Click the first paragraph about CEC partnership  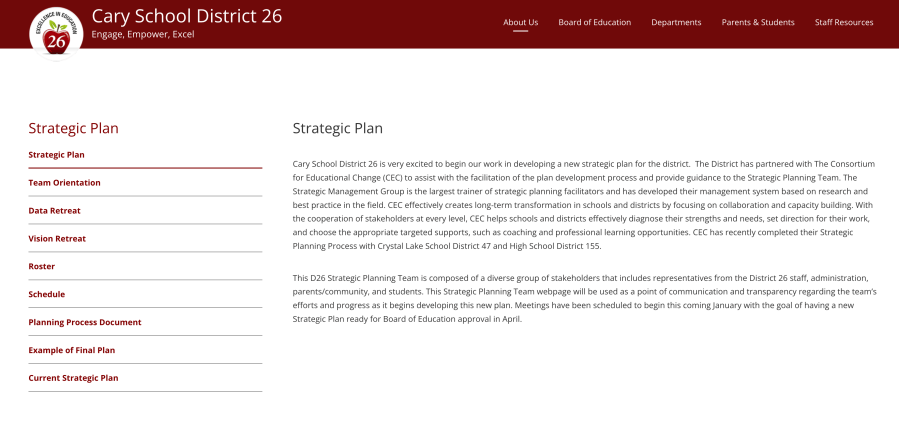click(x=584, y=204)
